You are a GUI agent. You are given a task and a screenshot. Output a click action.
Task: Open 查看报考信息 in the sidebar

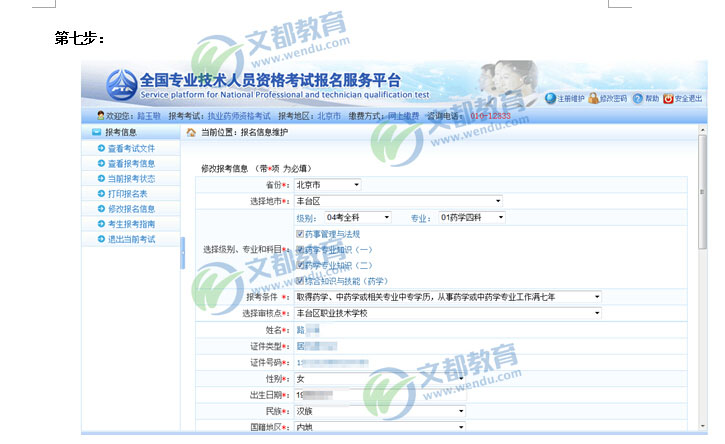[x=131, y=164]
